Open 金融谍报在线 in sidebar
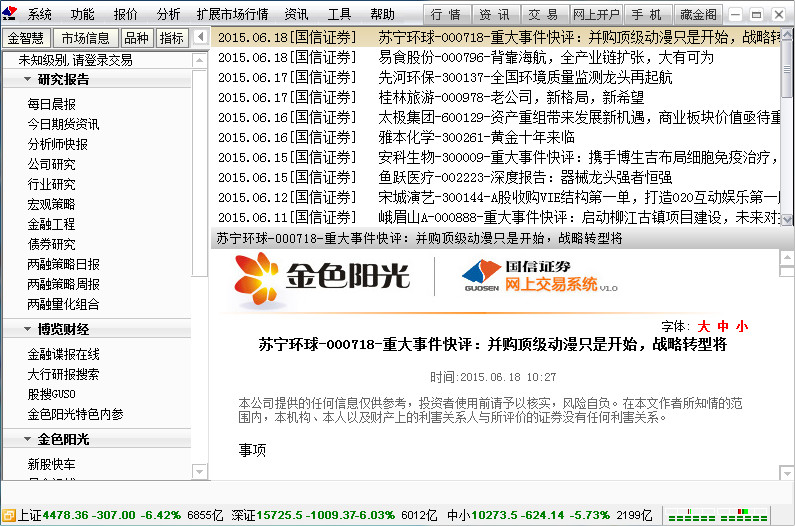 click(63, 354)
